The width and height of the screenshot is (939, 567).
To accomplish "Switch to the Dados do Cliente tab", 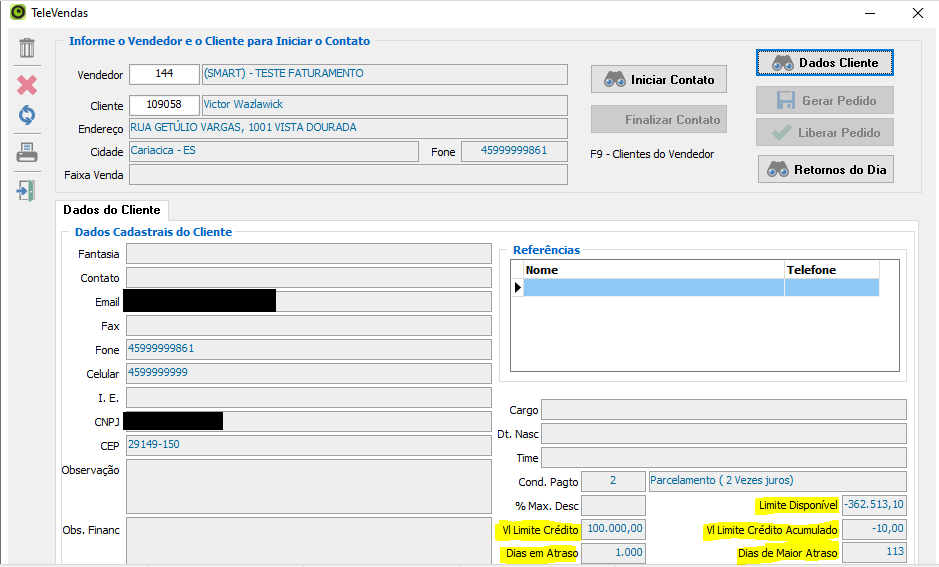I will 111,210.
